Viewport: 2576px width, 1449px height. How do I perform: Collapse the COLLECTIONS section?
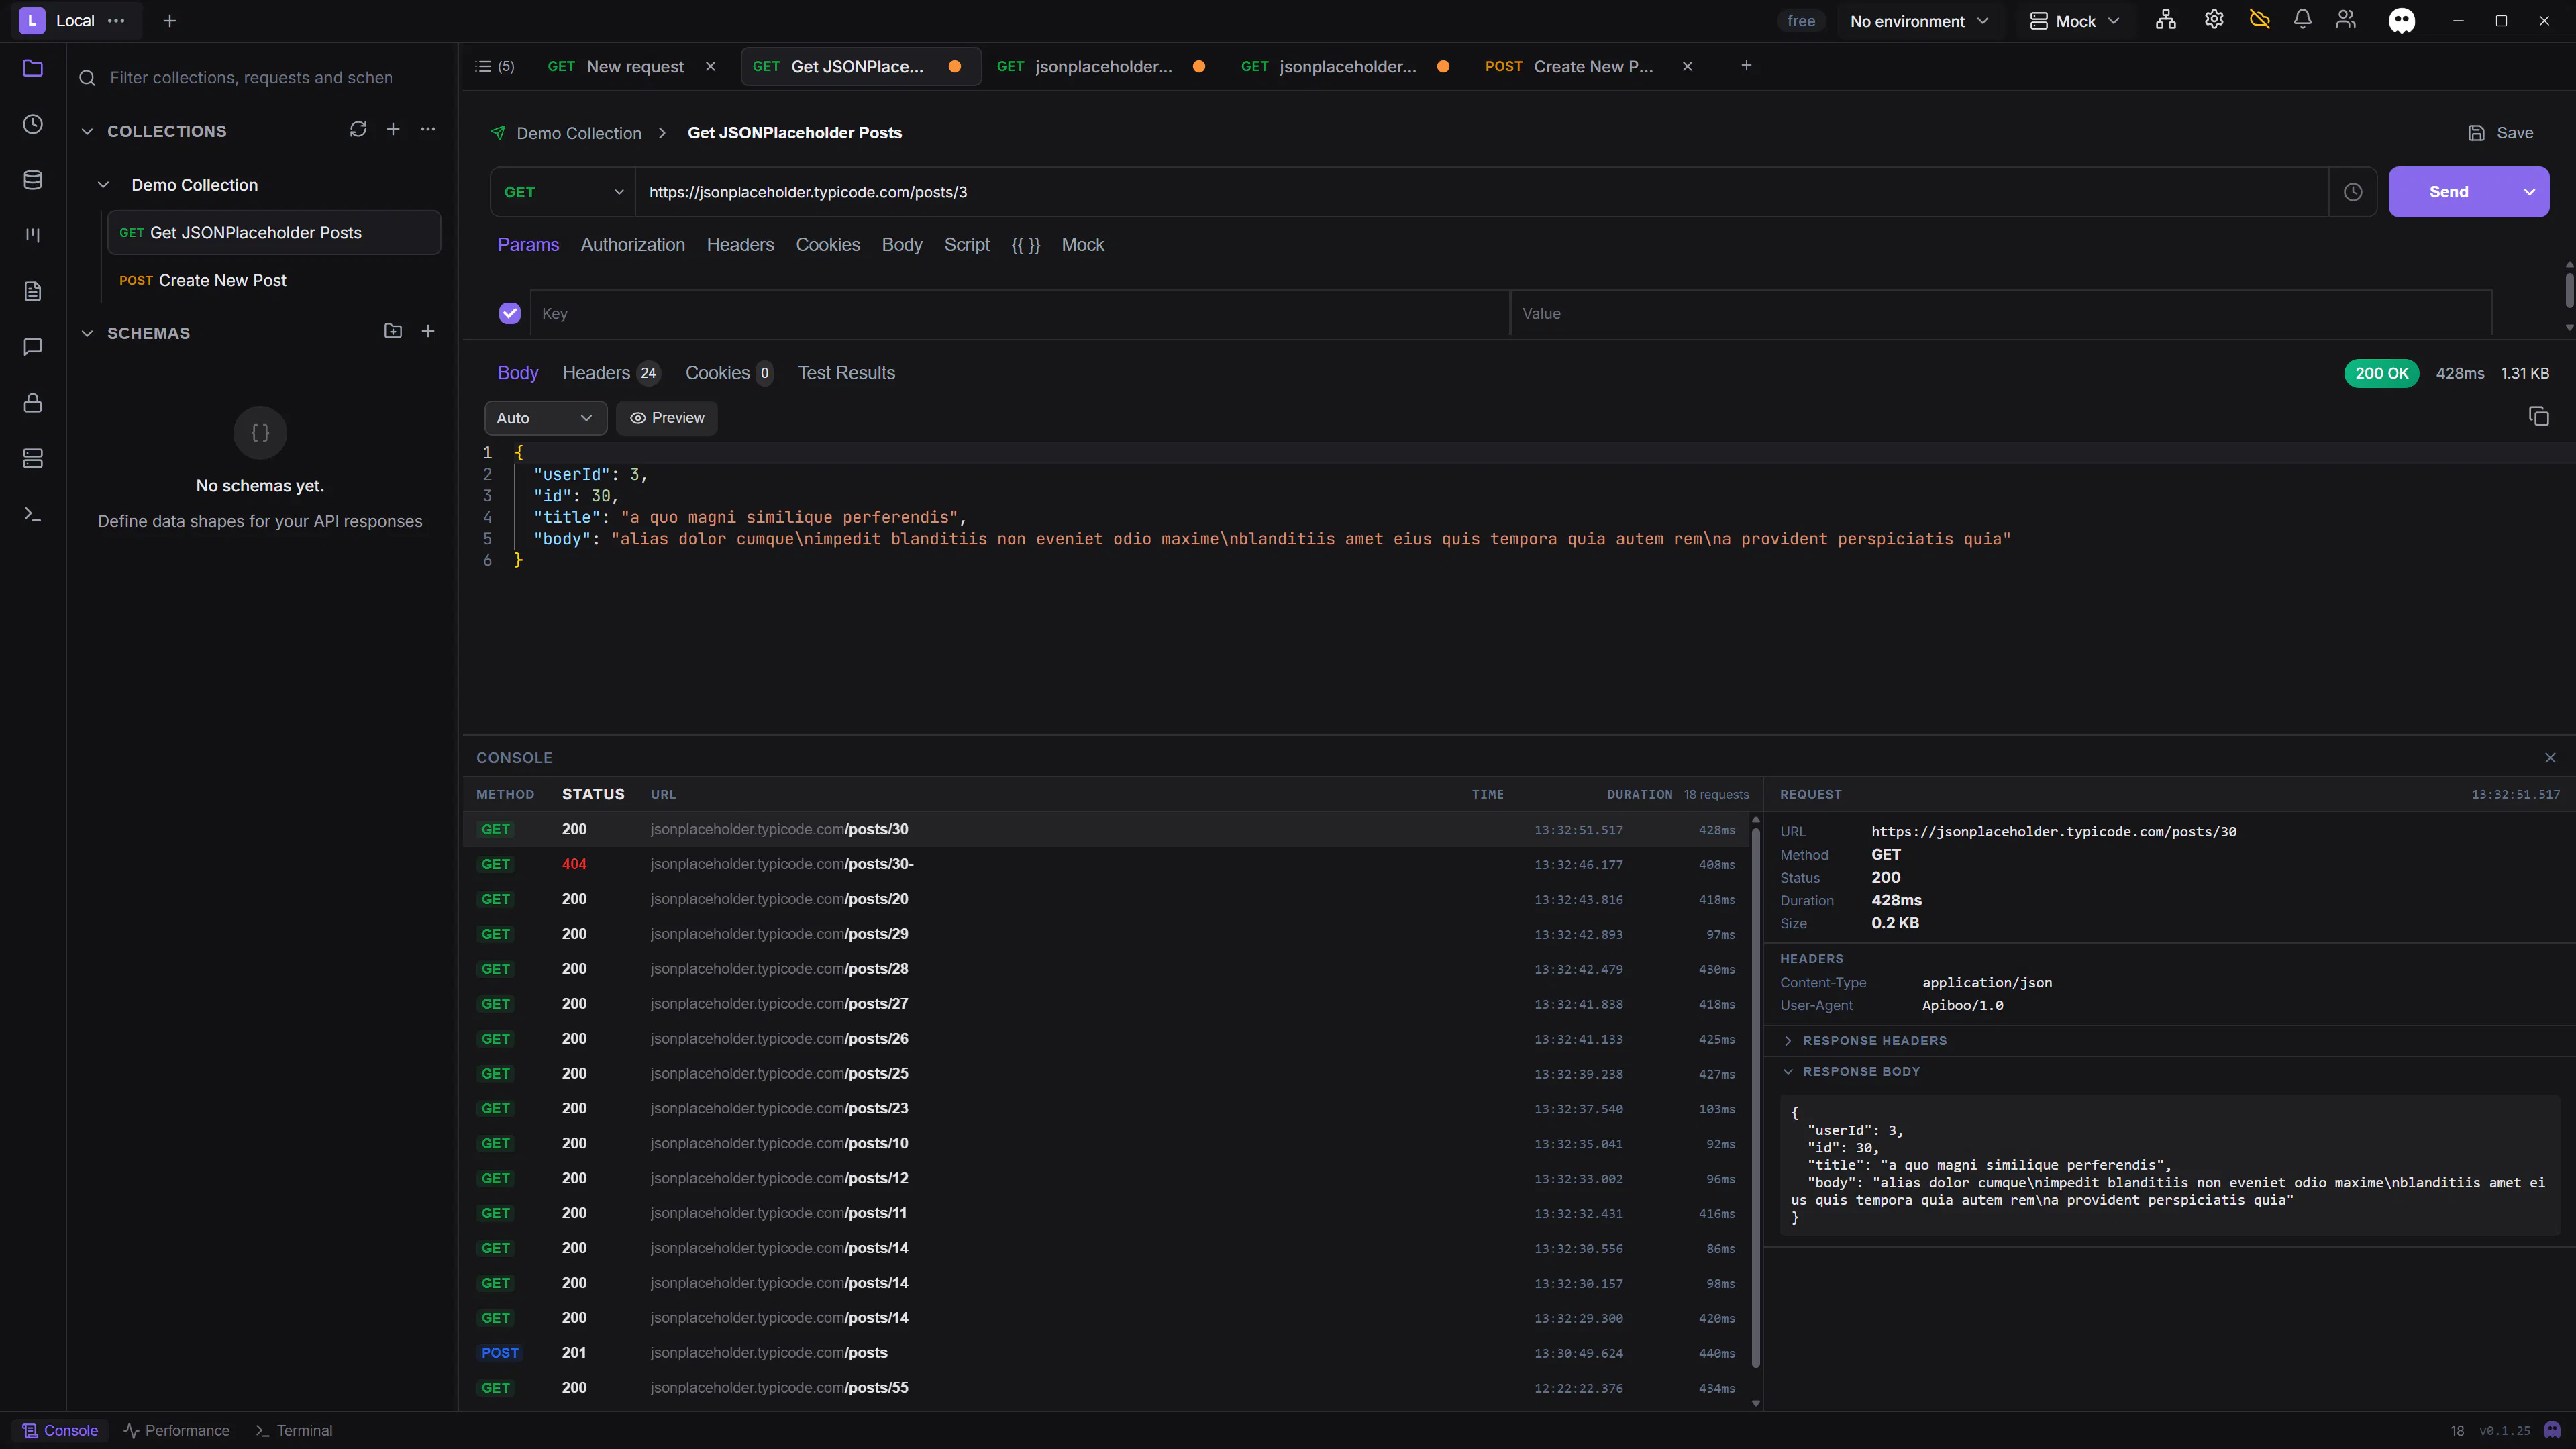(87, 131)
